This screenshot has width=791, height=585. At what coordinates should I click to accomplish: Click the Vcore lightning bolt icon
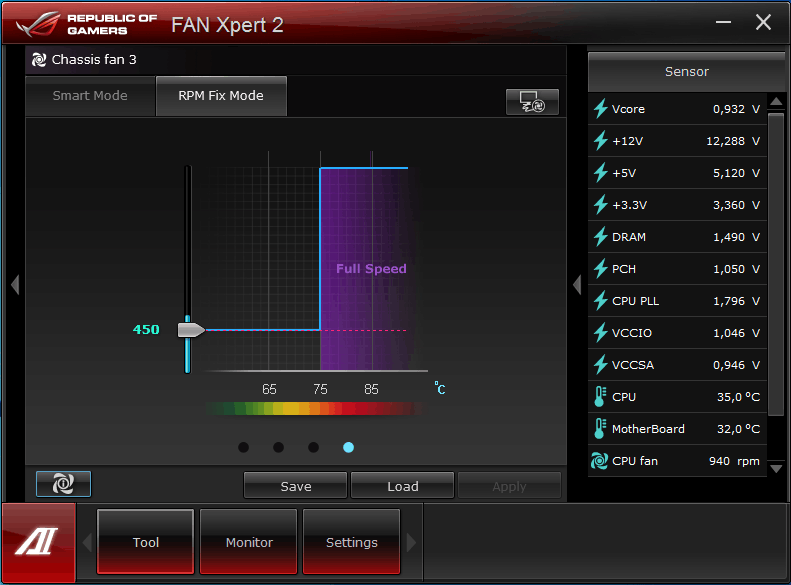point(600,109)
